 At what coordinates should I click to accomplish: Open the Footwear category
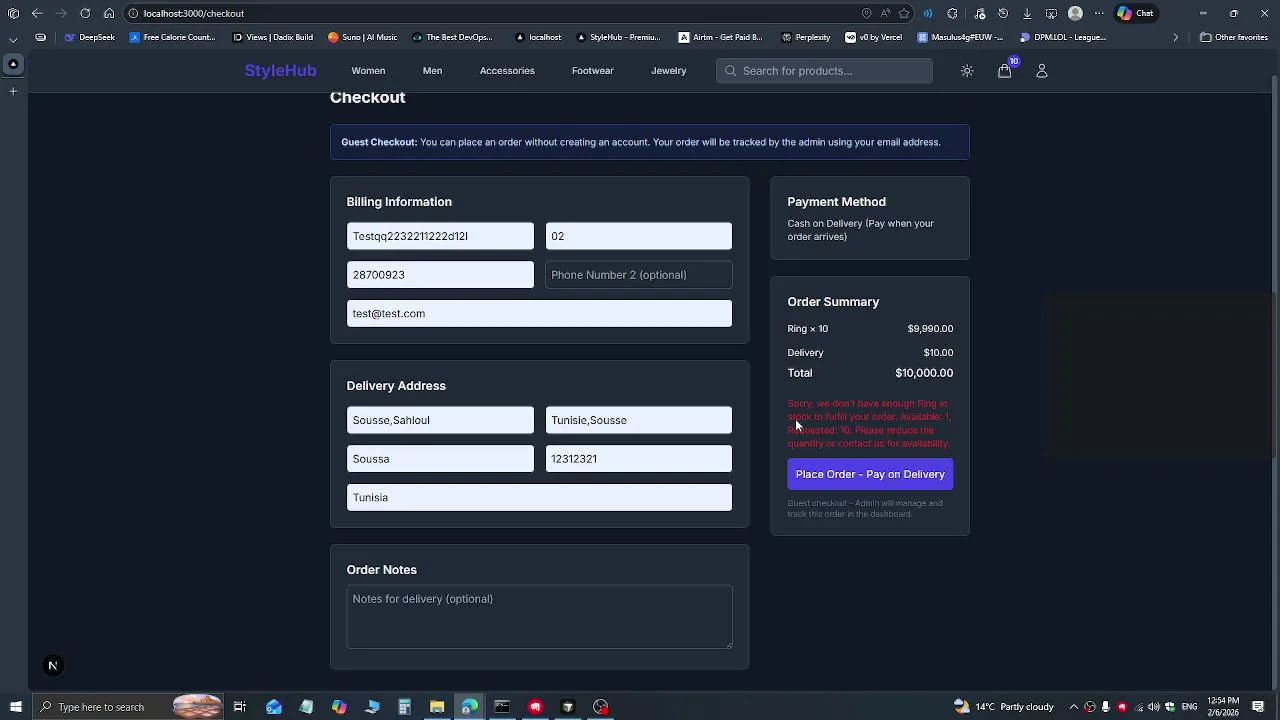(x=593, y=71)
